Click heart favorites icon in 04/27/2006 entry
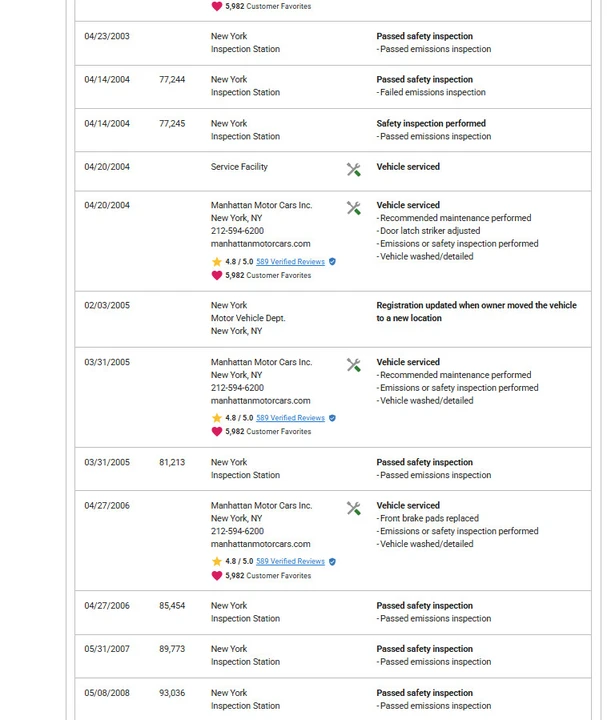This screenshot has width=607, height=720. coord(217,576)
